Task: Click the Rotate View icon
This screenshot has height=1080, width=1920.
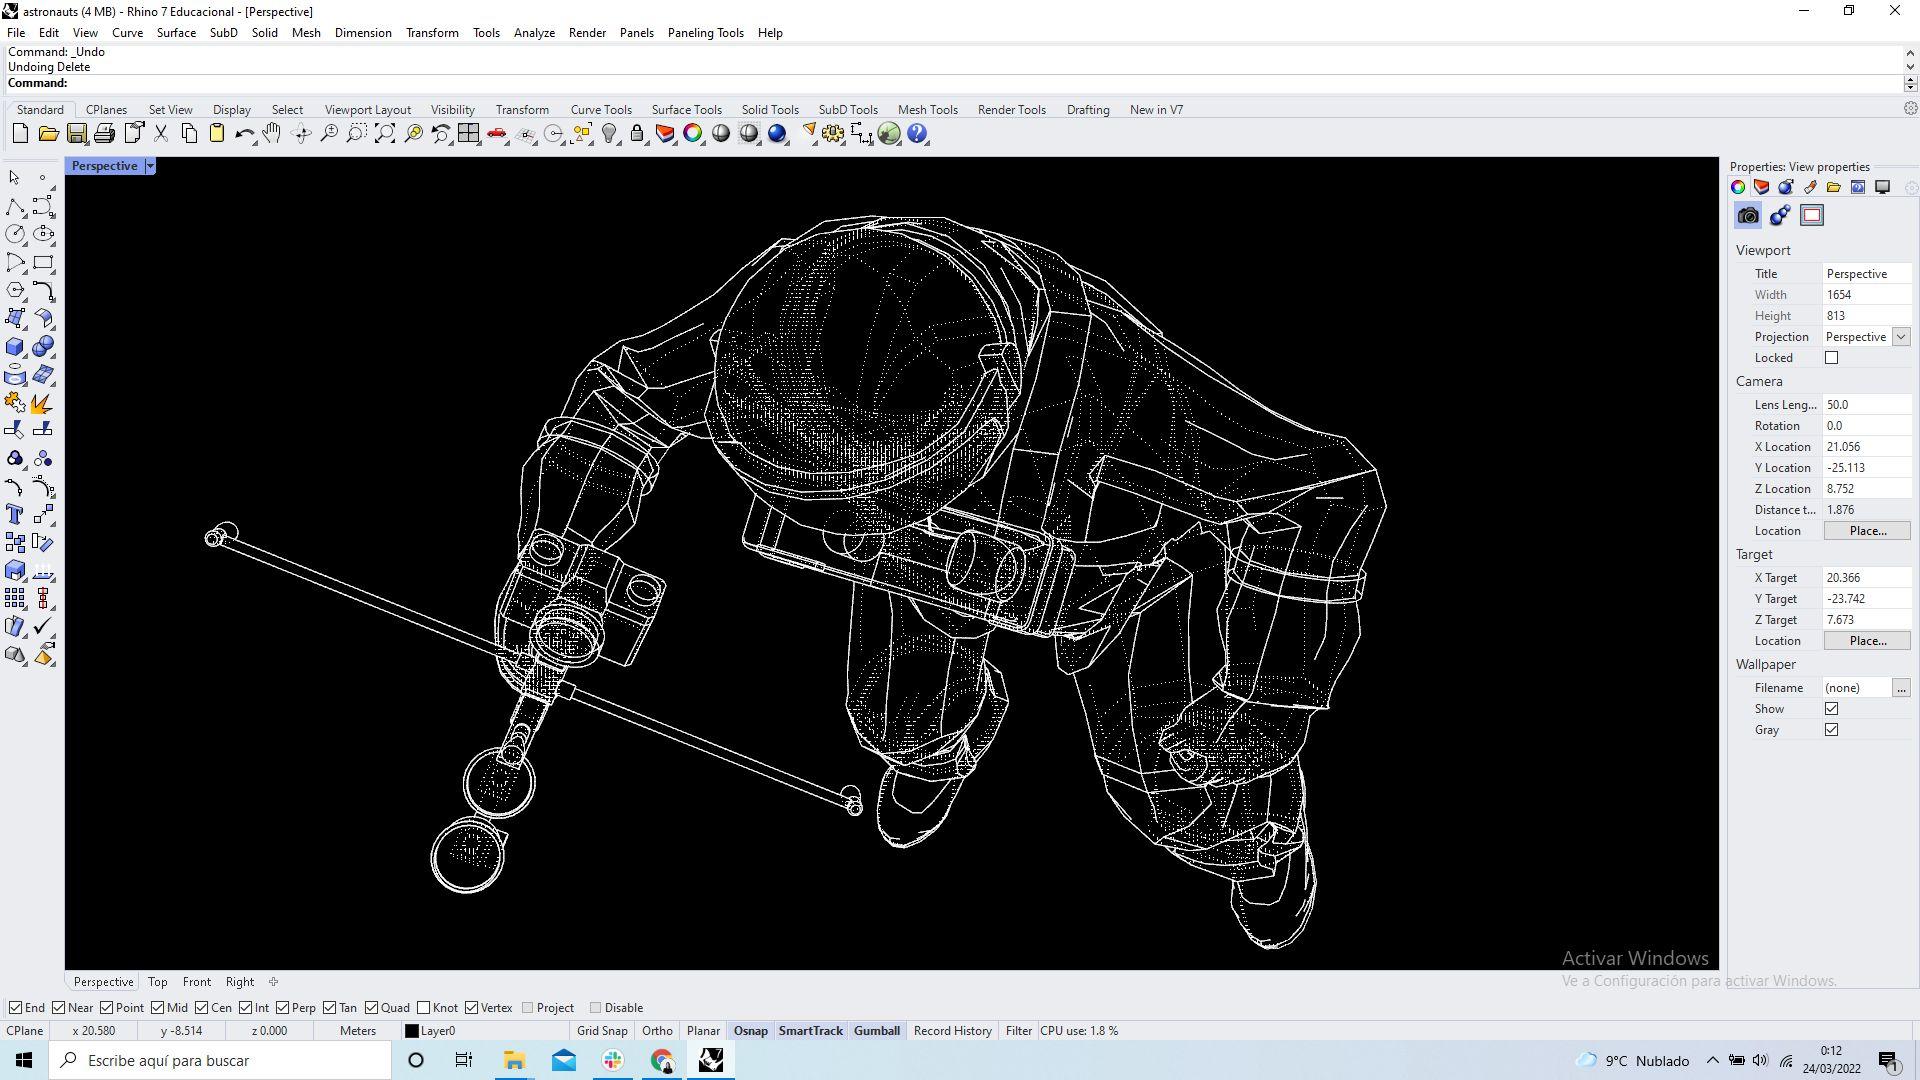Action: click(300, 134)
